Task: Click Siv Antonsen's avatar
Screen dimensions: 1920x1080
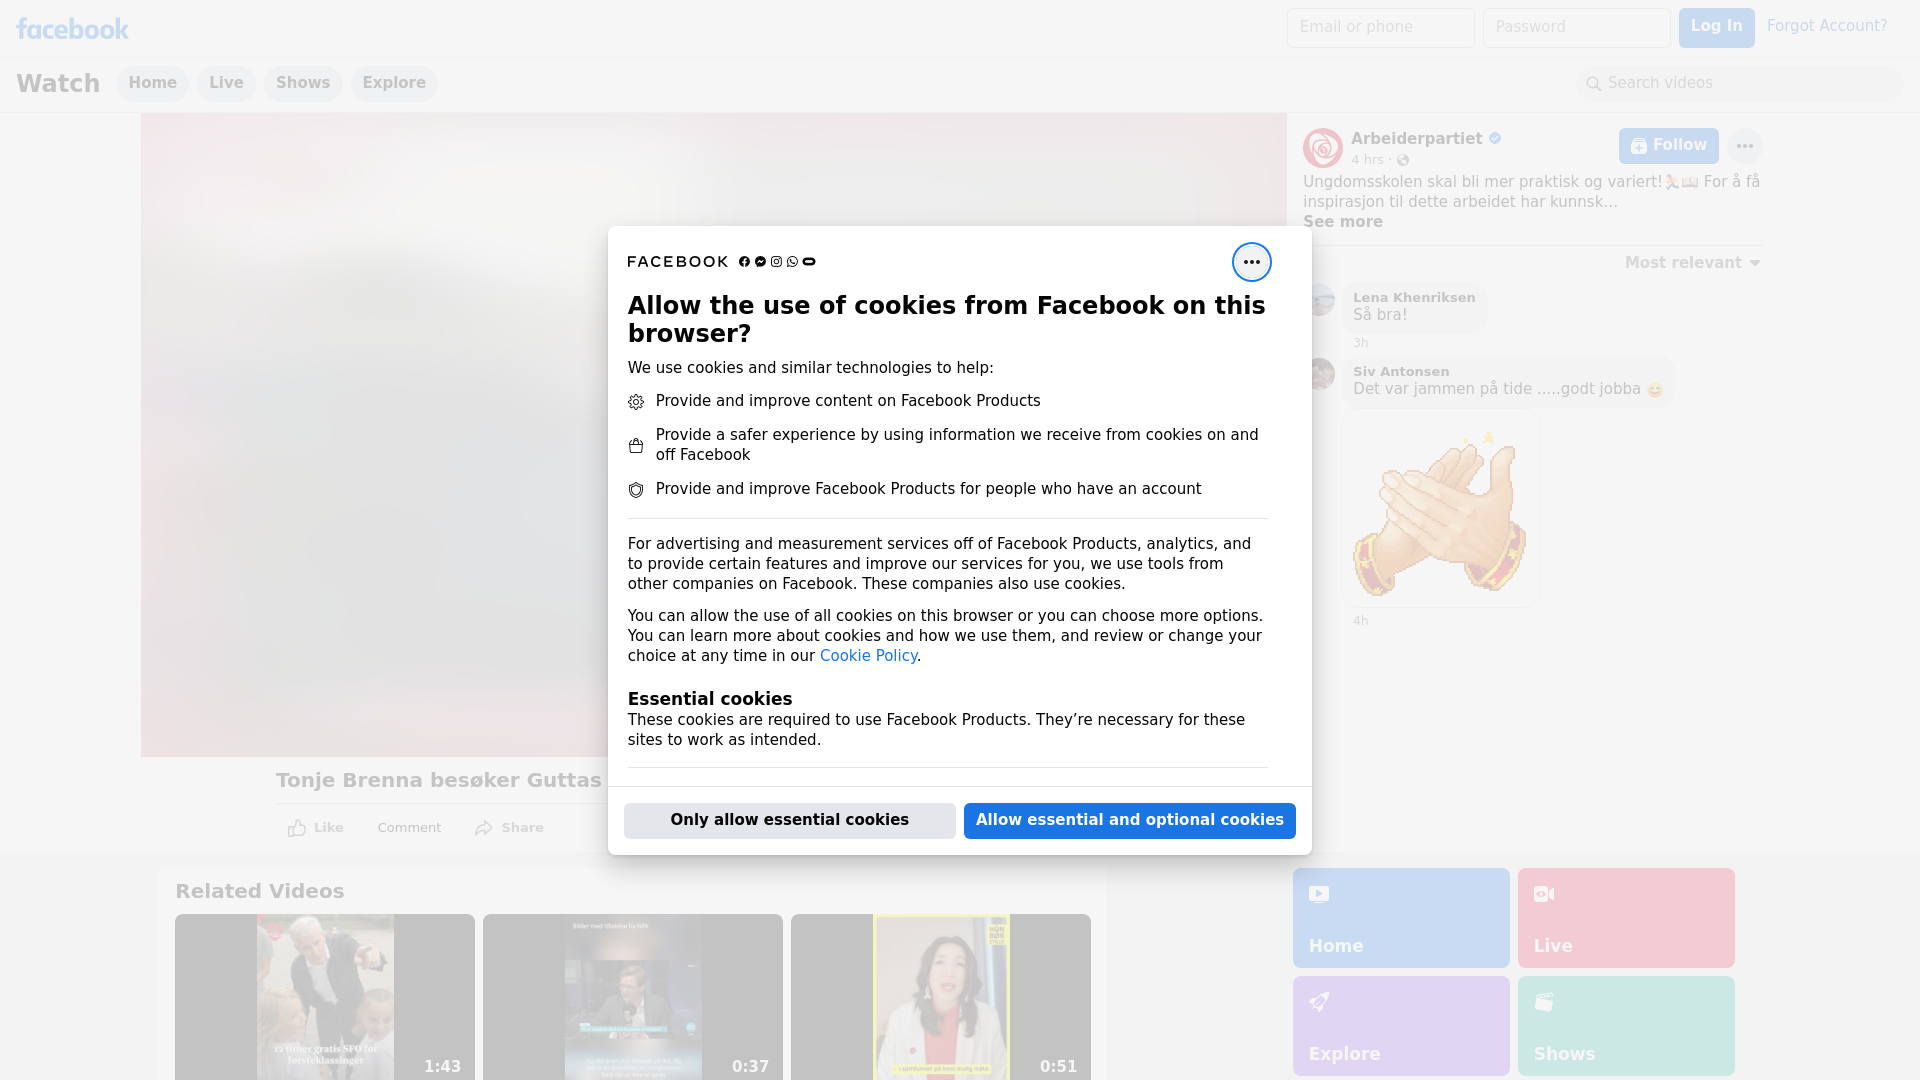Action: [1321, 374]
